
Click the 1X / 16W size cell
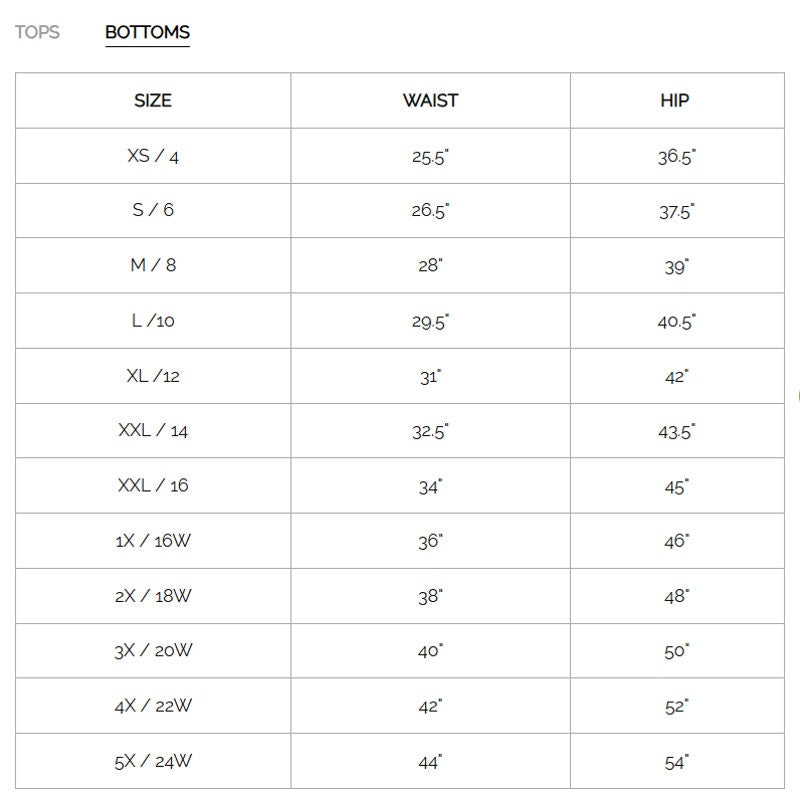point(153,541)
